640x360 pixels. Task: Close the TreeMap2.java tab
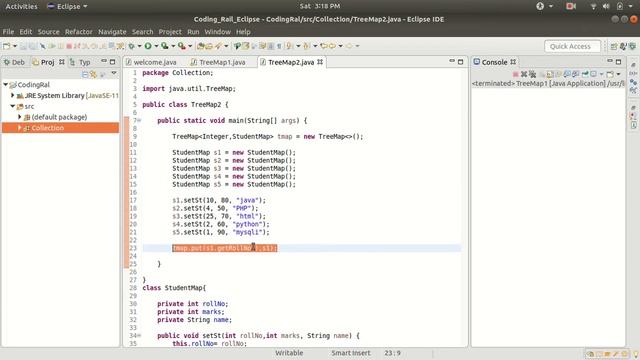[320, 62]
